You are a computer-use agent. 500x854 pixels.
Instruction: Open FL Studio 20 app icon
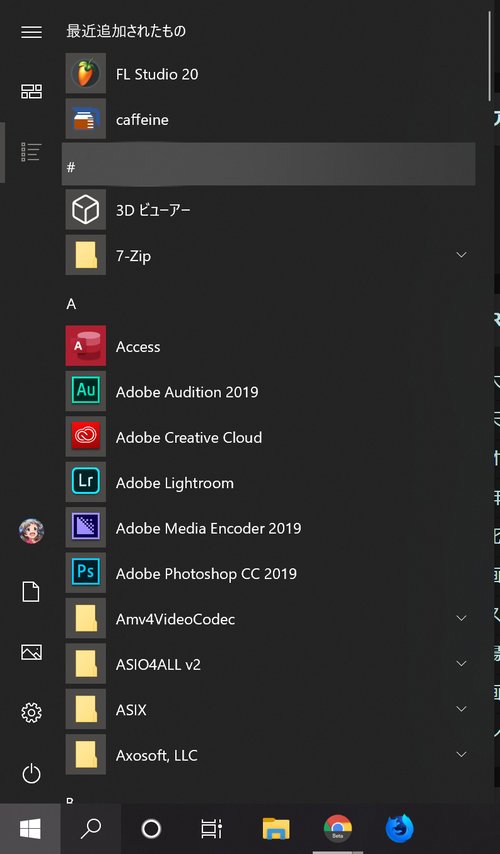(86, 74)
